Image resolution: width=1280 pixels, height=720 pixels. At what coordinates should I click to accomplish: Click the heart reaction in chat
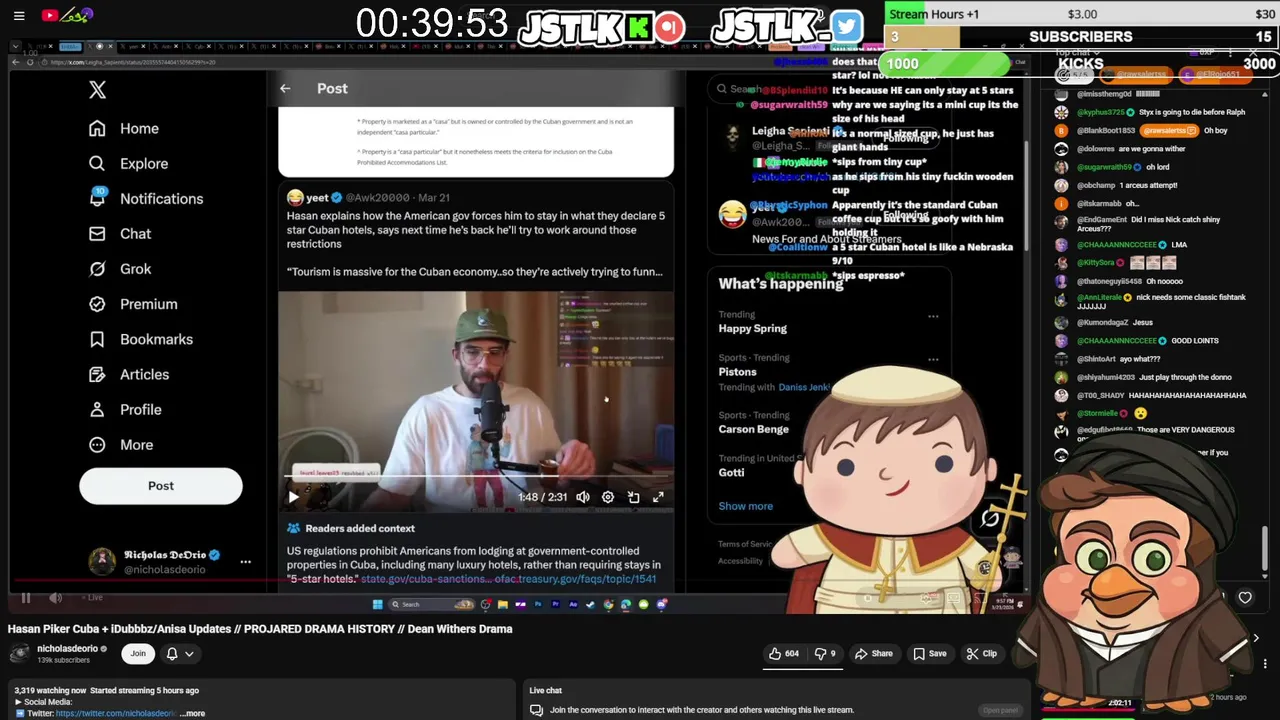click(1245, 598)
